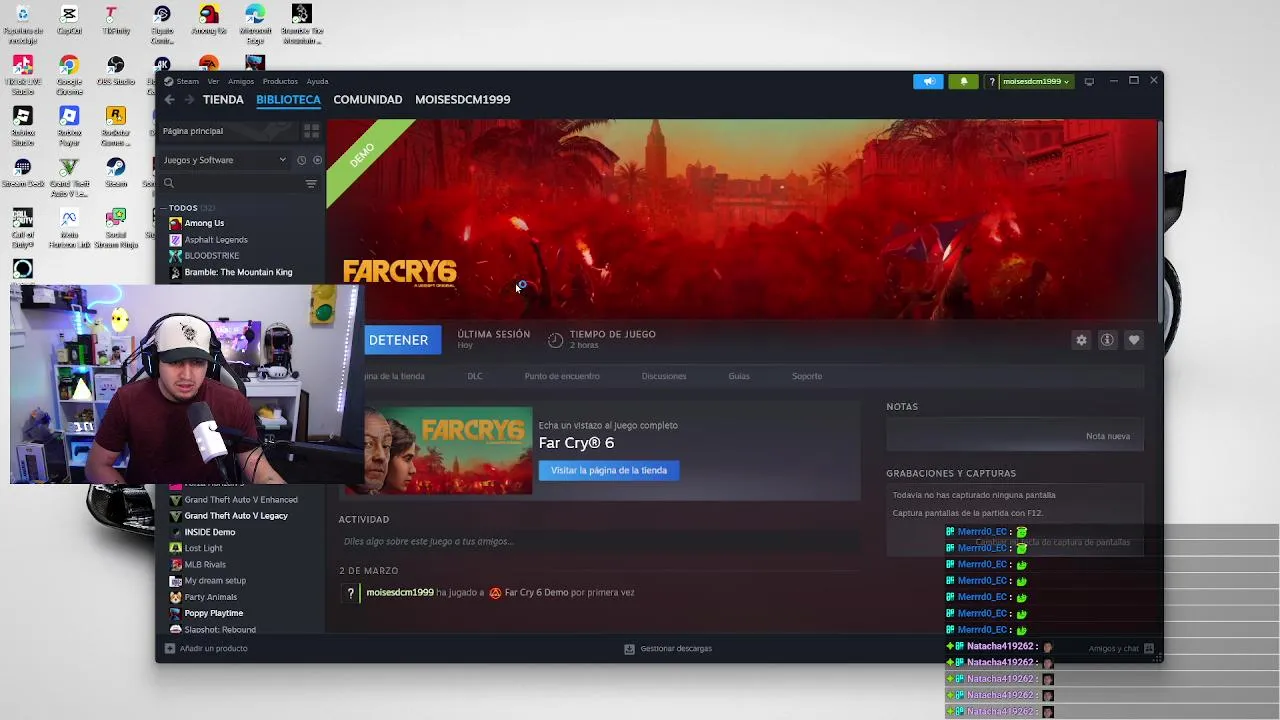Open Far Cry 6 Demo activity link

click(x=536, y=592)
